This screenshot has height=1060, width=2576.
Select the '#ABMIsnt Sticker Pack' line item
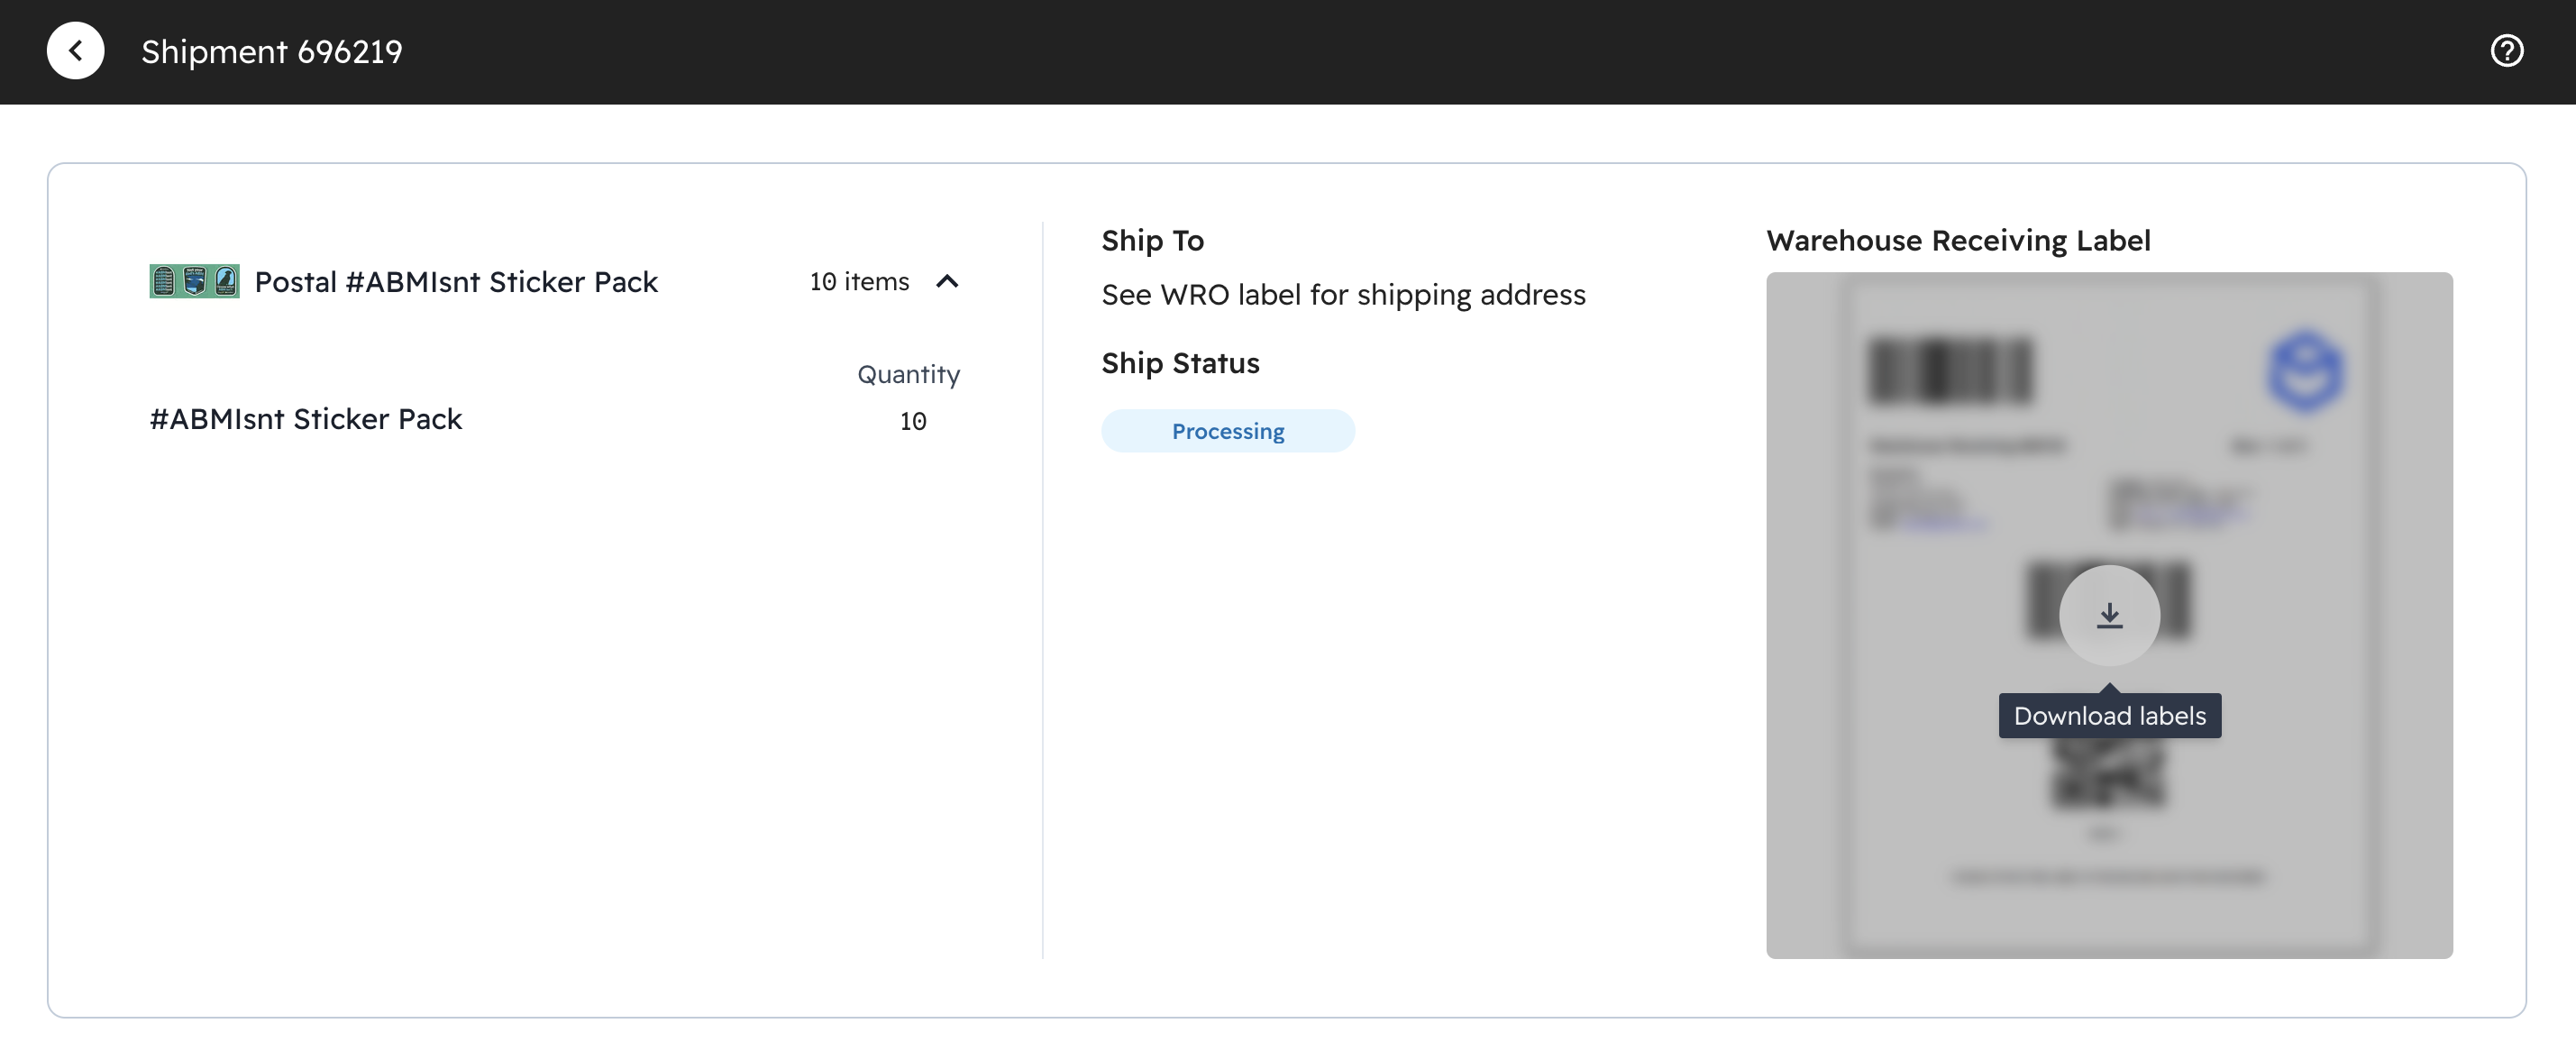(306, 419)
